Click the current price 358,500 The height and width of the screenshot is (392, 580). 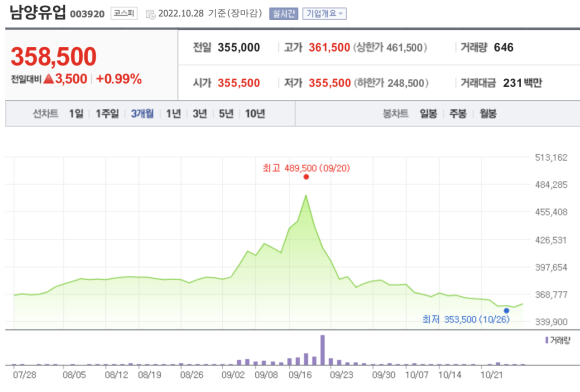pos(54,57)
